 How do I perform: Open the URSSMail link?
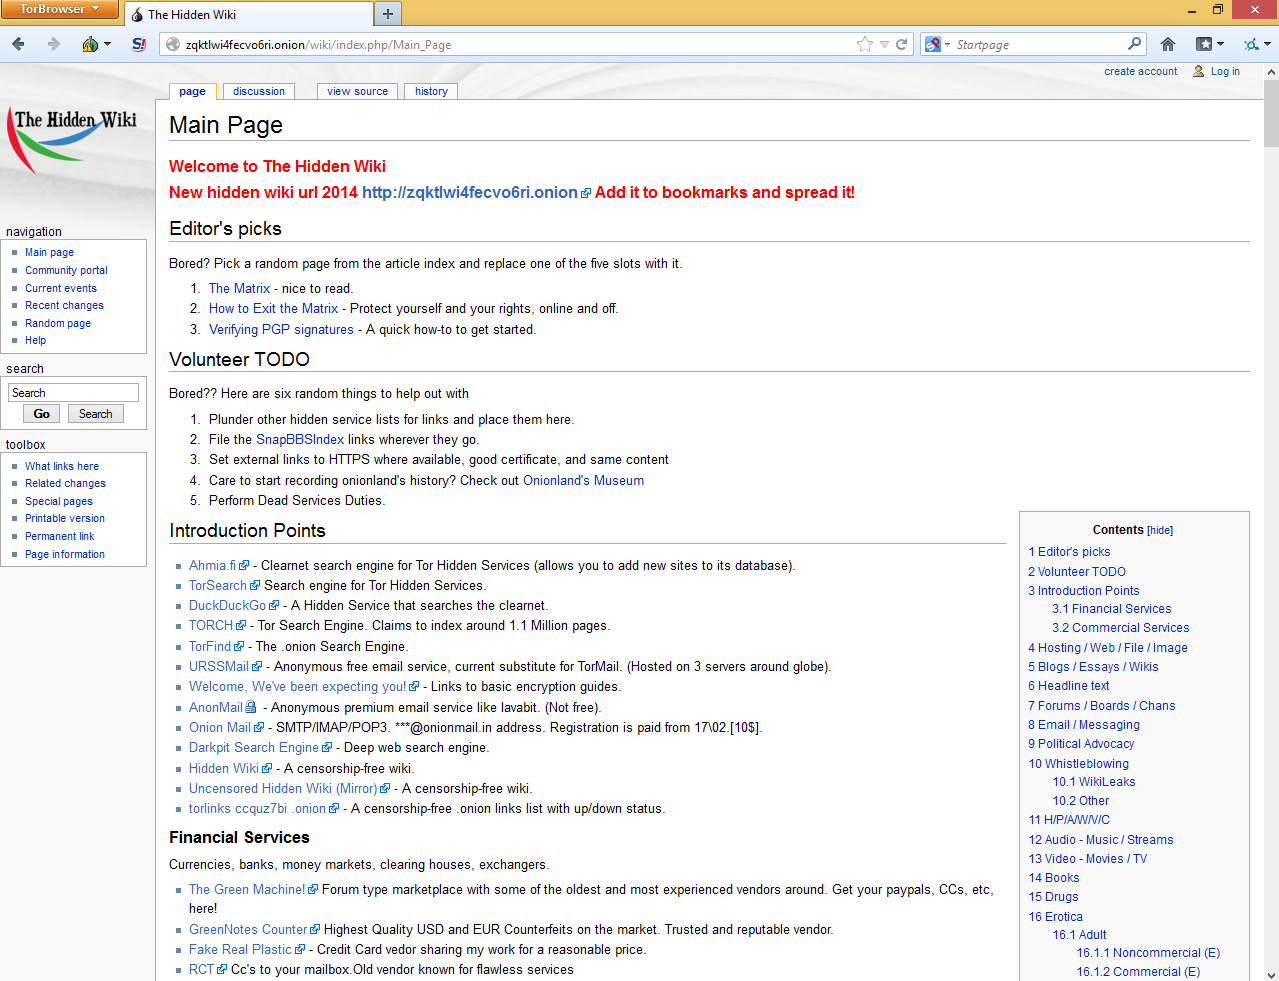click(x=219, y=666)
